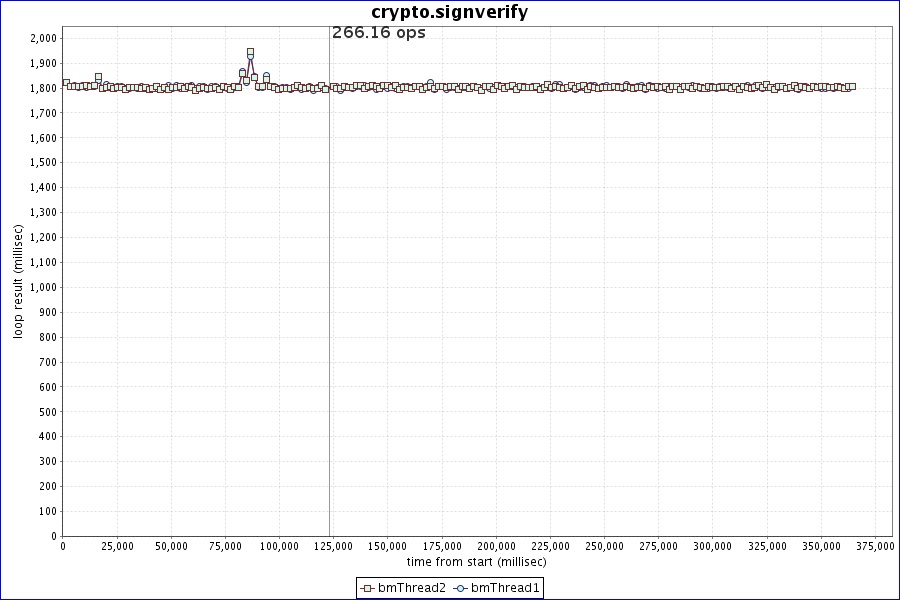Viewport: 900px width, 600px height.
Task: Click the last data point on the series
Action: pyautogui.click(x=851, y=87)
